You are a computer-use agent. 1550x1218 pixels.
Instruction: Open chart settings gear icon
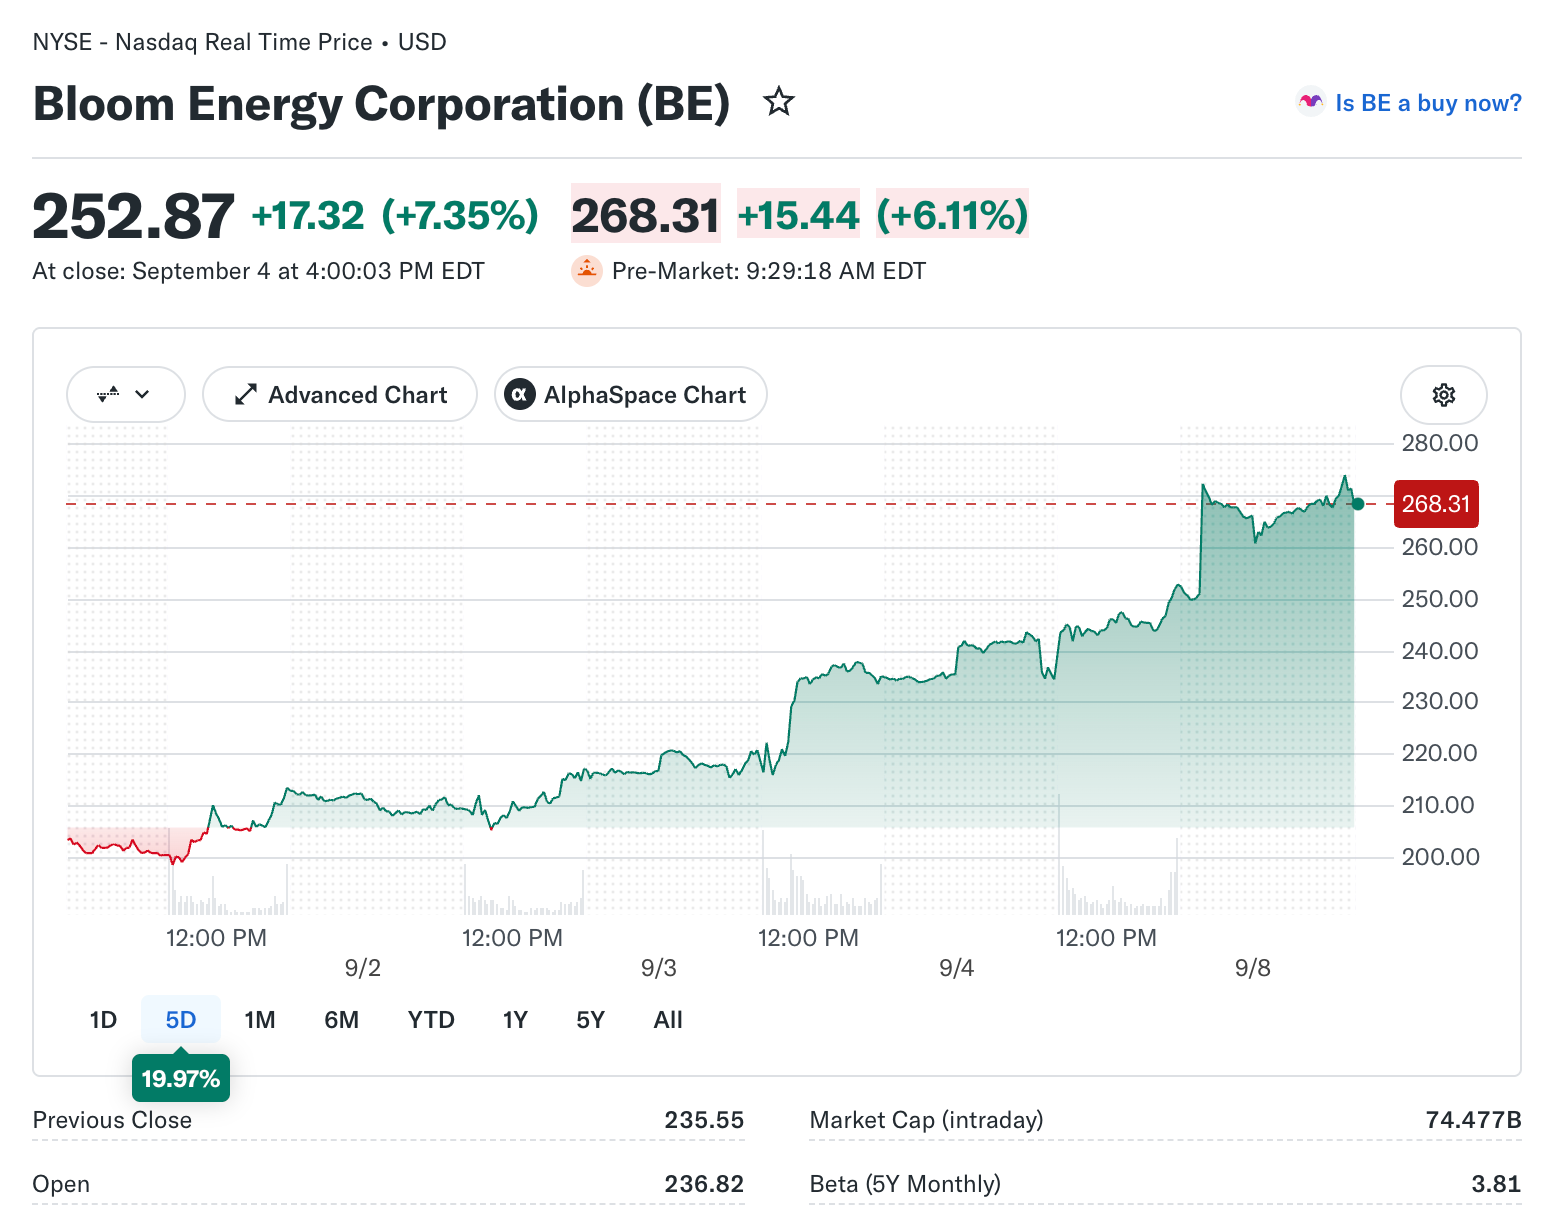1443,395
